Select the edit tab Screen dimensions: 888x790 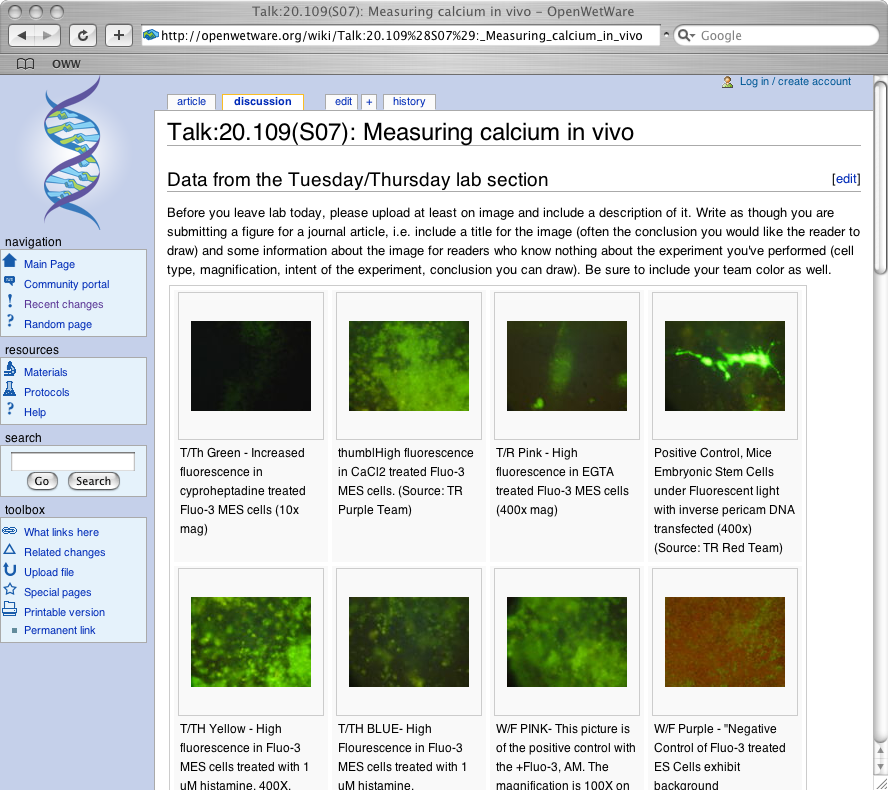(x=343, y=102)
